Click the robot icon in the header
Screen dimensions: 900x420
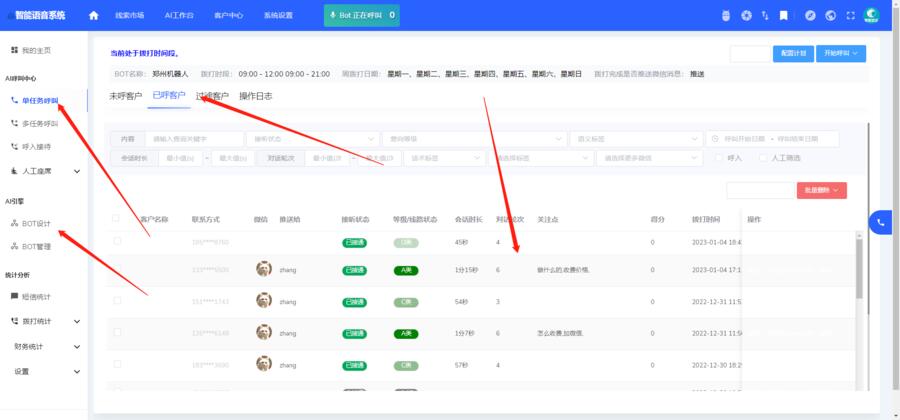click(725, 15)
